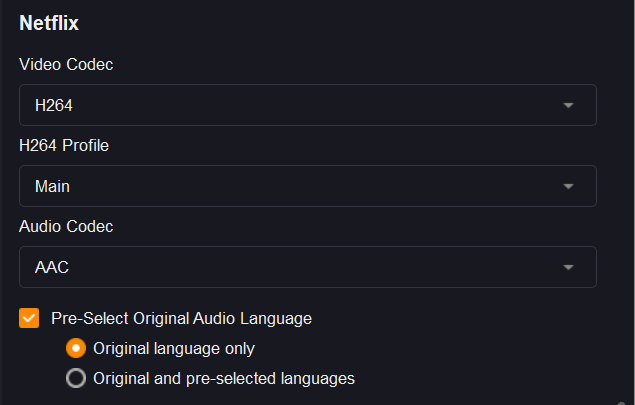Click the Main value text in H264 Profile
Screen dimensions: 635x405
coord(52,186)
